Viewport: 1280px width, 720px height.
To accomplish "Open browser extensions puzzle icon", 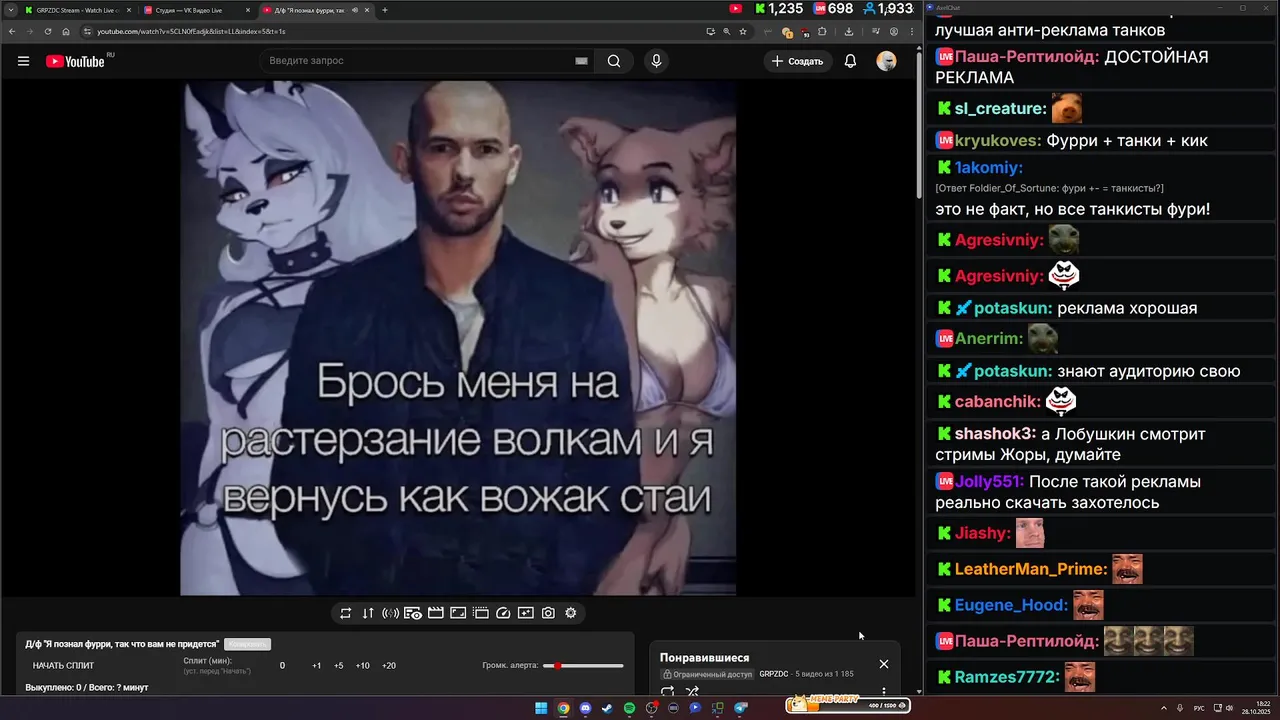I will [823, 31].
